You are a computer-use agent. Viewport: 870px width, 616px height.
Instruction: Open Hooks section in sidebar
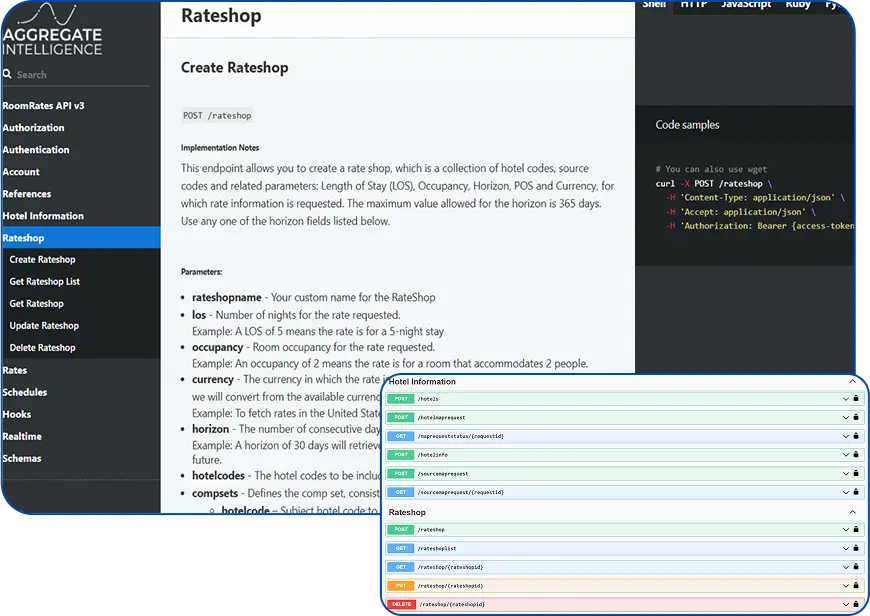point(17,414)
